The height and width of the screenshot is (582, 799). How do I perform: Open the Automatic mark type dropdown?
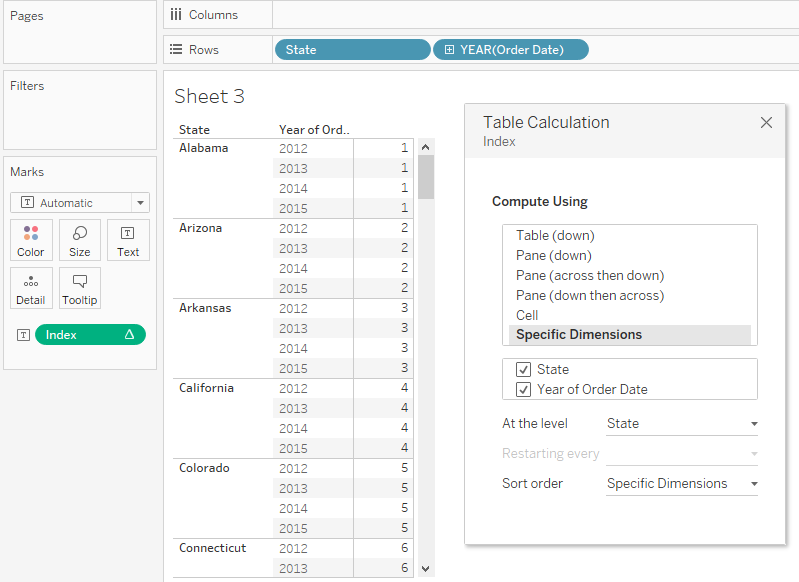point(80,202)
